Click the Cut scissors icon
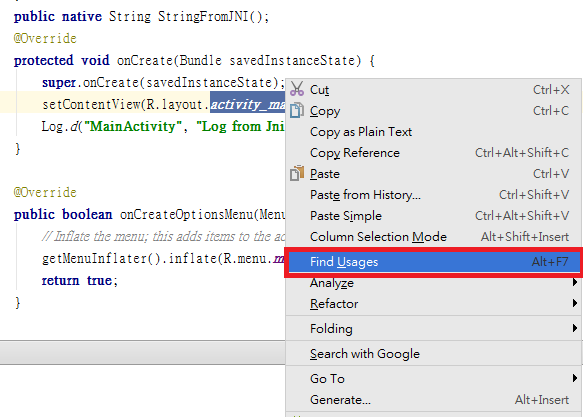Screen dimensions: 583x417 [297, 89]
